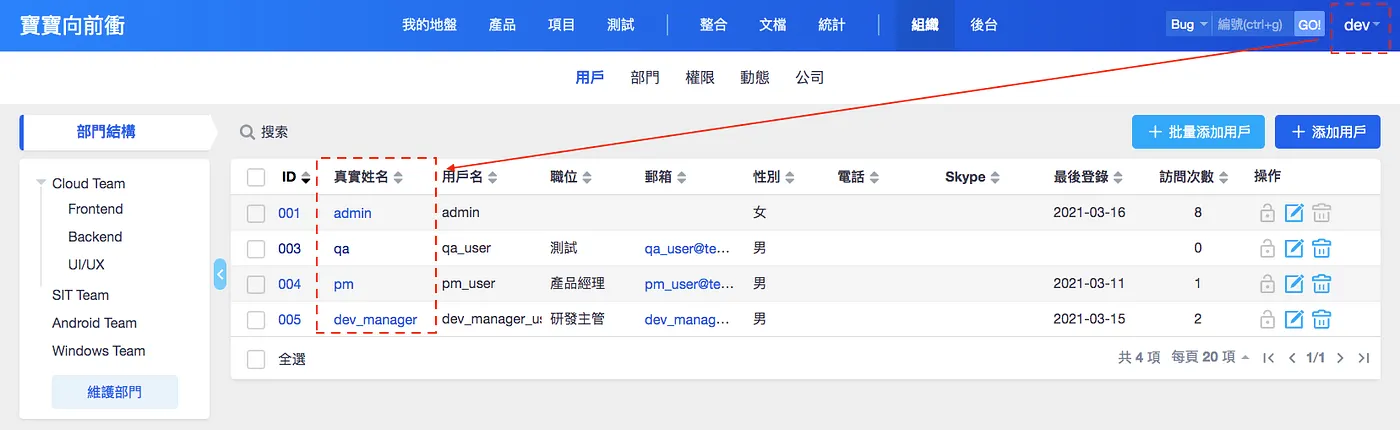Viewport: 1400px width, 430px height.
Task: Go to previous page icon
Action: click(1292, 358)
